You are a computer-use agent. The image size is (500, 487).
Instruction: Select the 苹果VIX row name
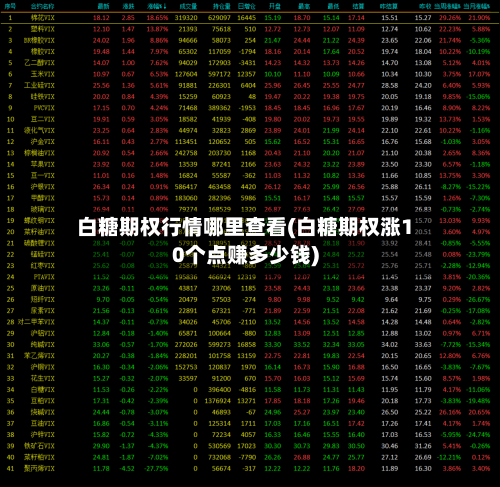point(43,164)
